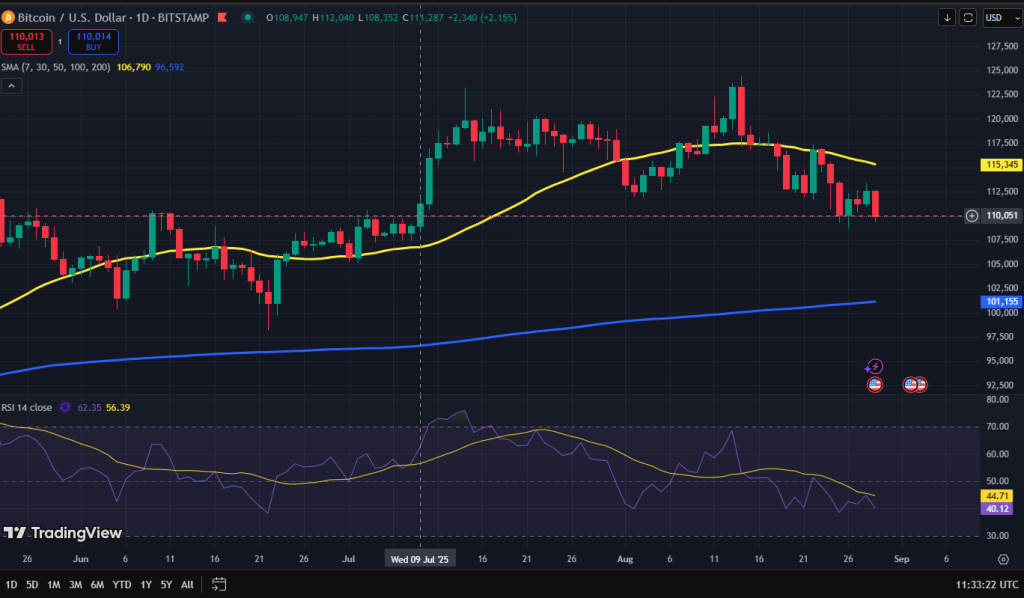Click the down arrow icon beside USD
This screenshot has height=598, width=1024.
(947, 18)
